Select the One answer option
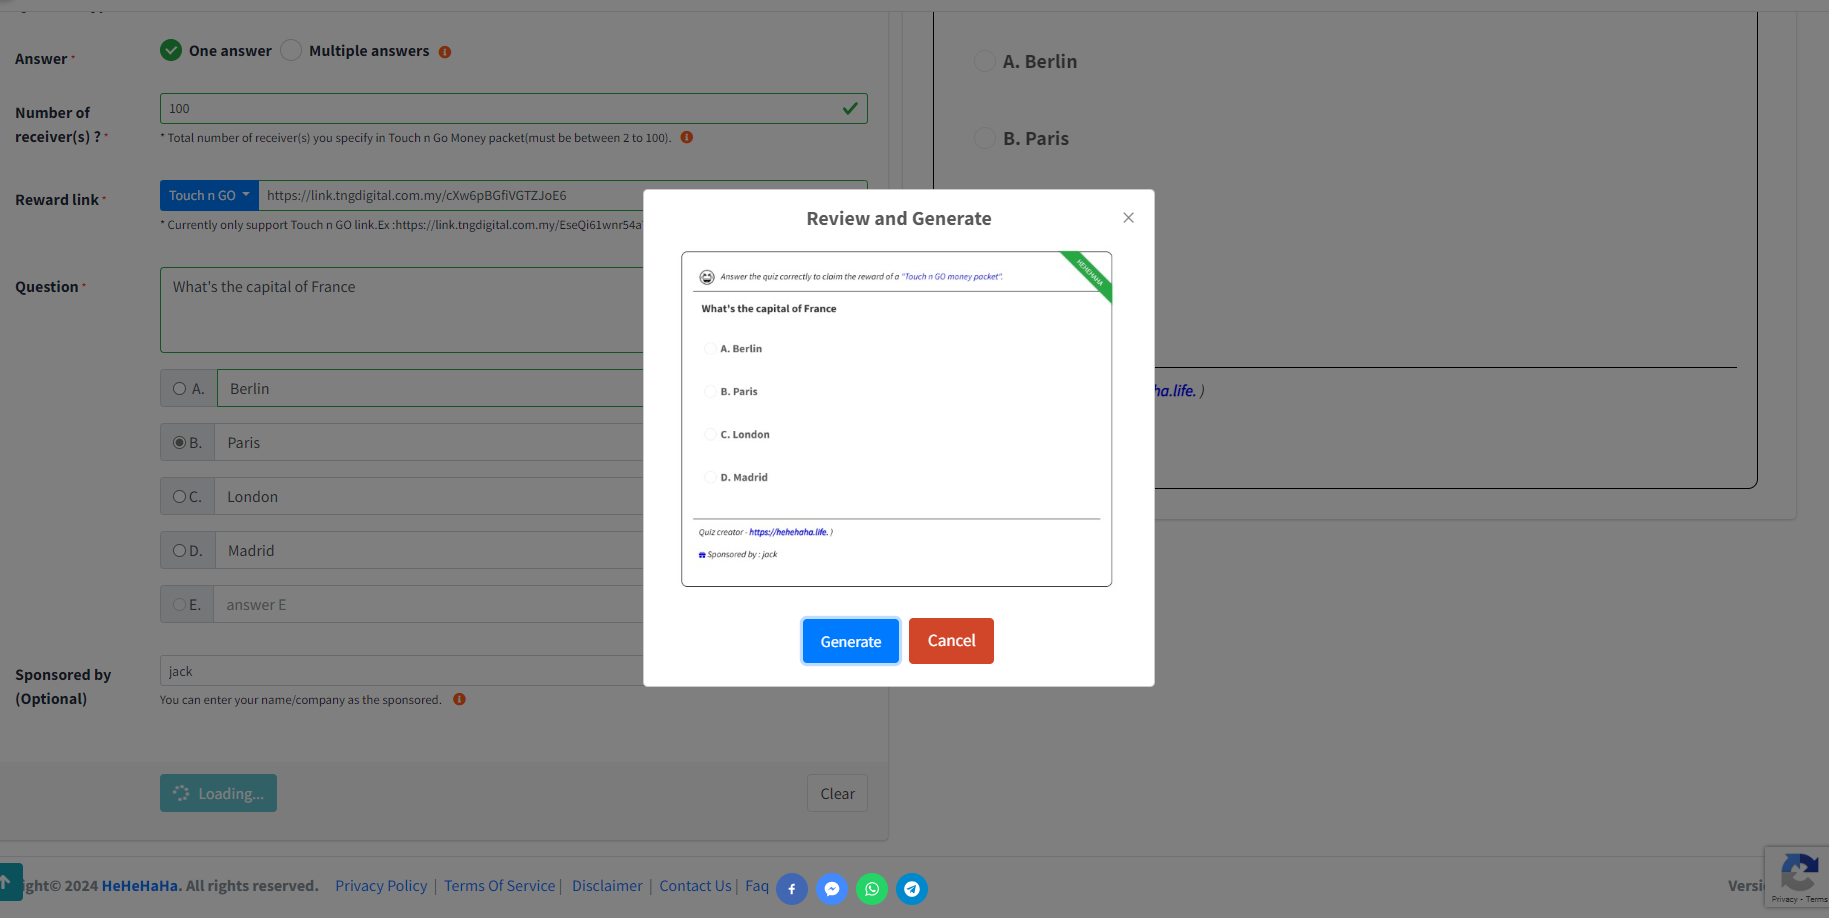 171,51
